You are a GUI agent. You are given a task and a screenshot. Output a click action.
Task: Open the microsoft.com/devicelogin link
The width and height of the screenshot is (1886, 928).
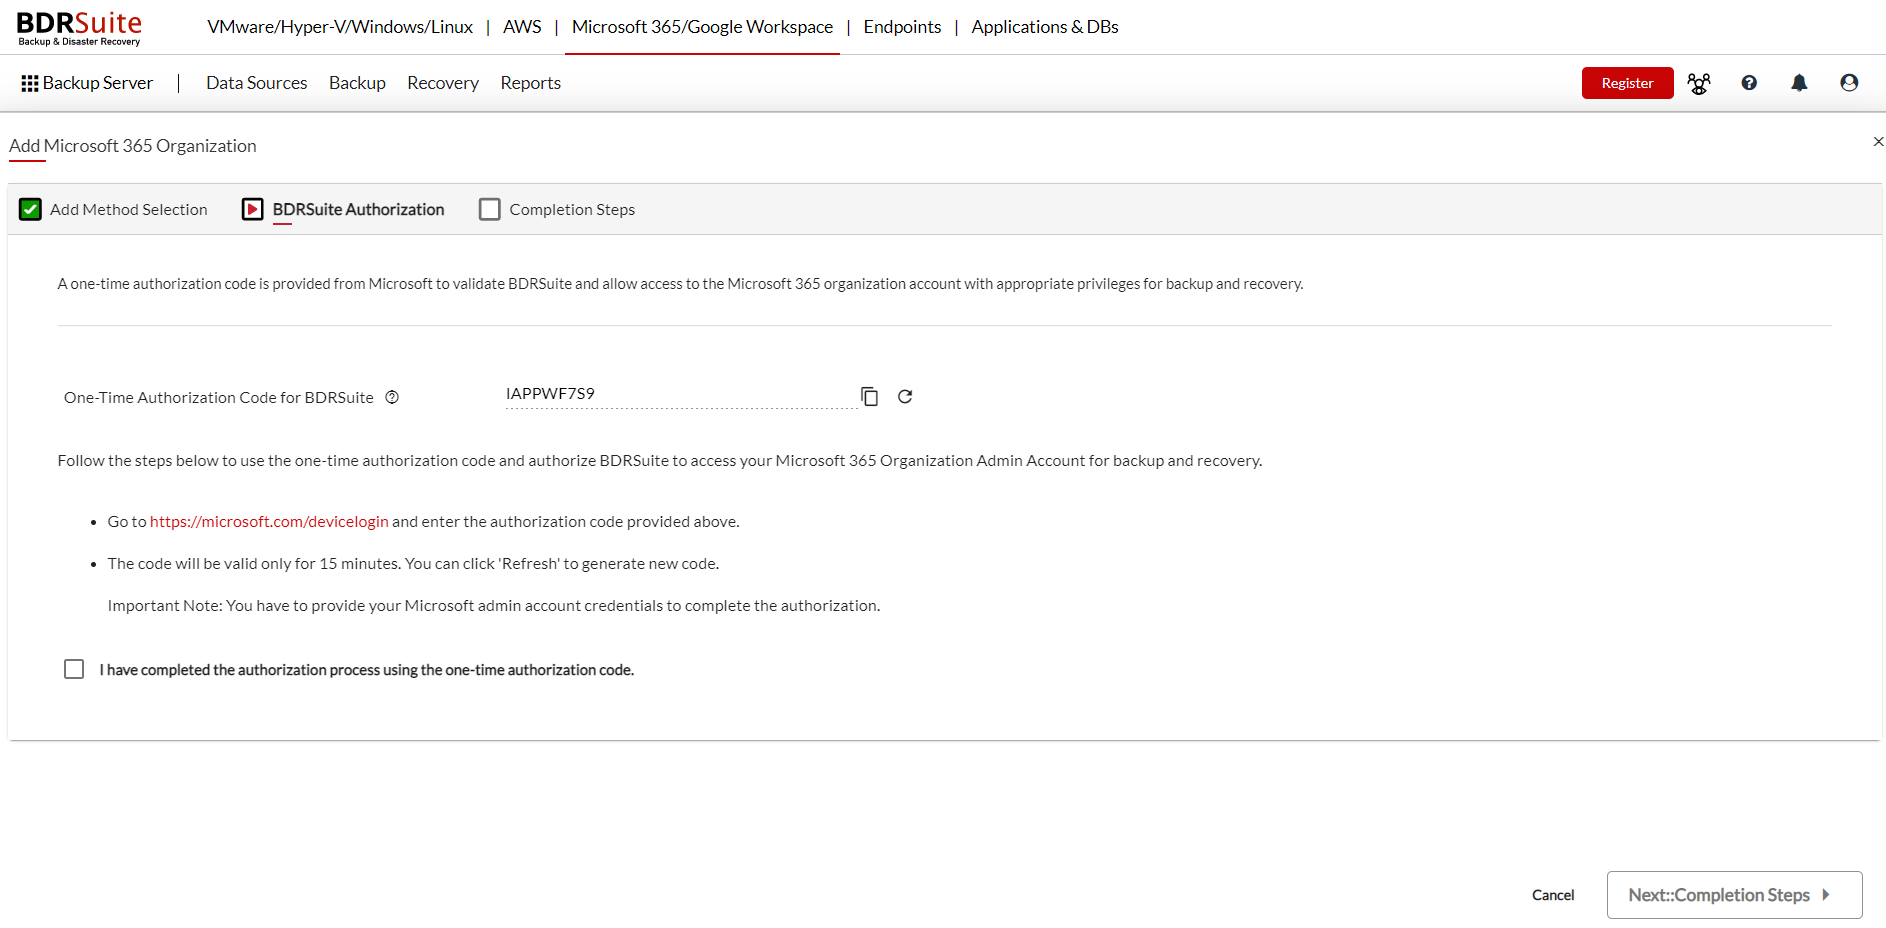click(x=269, y=522)
